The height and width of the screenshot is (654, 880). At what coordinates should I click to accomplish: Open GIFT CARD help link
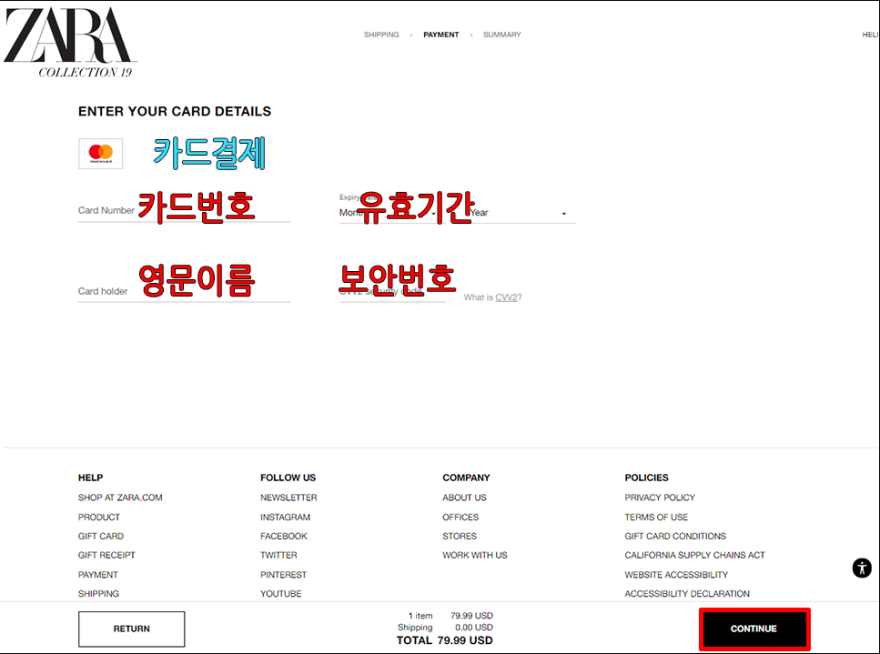(101, 536)
